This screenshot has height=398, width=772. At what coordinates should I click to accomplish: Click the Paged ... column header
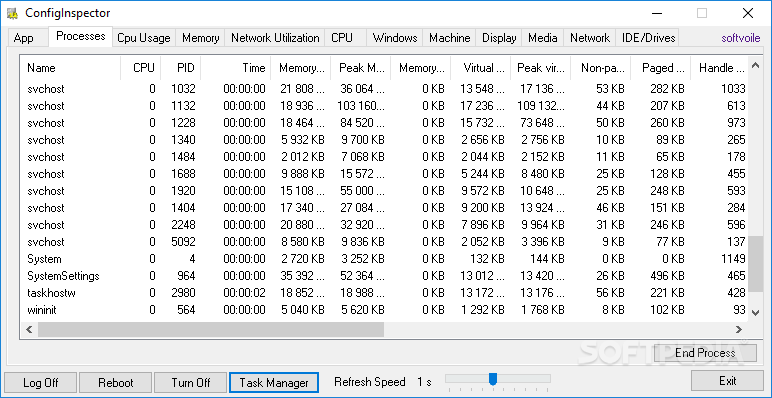tap(661, 68)
